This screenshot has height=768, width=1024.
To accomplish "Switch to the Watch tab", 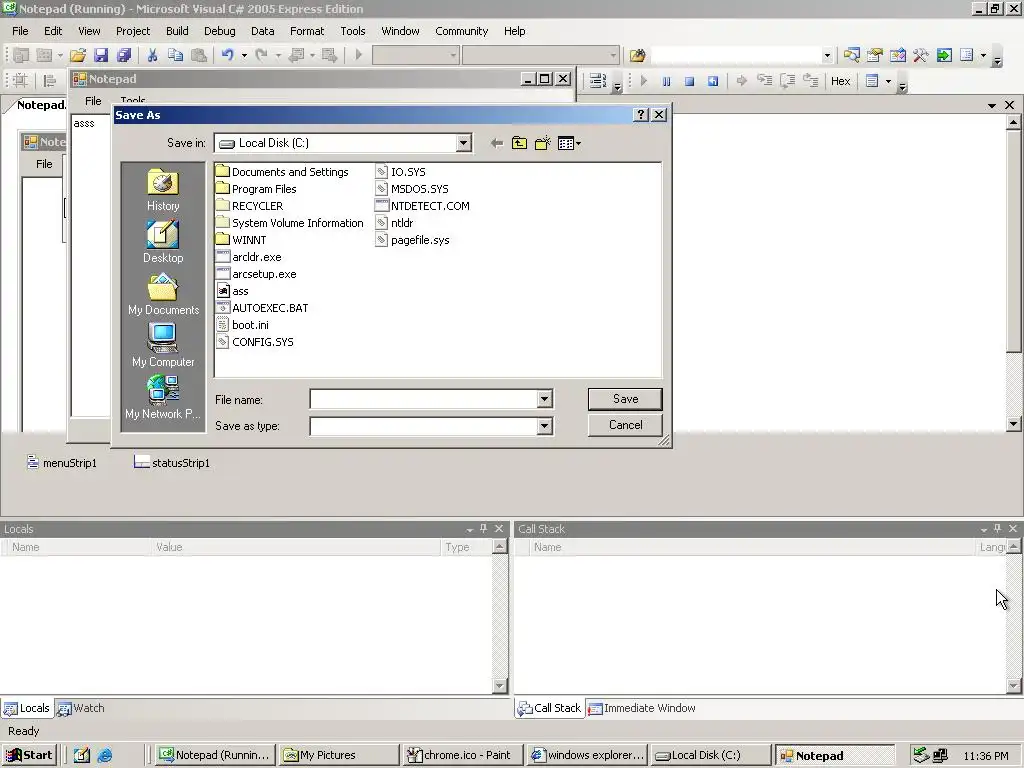I will point(80,708).
